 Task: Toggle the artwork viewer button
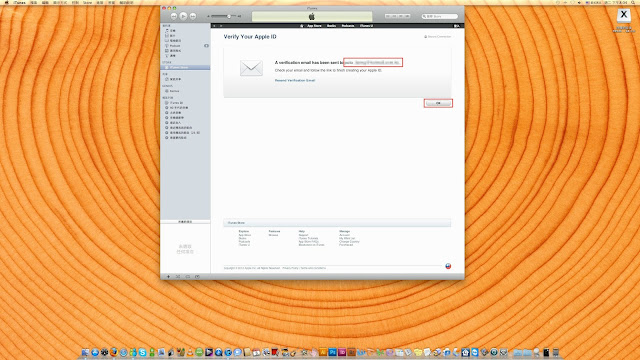coord(197,277)
